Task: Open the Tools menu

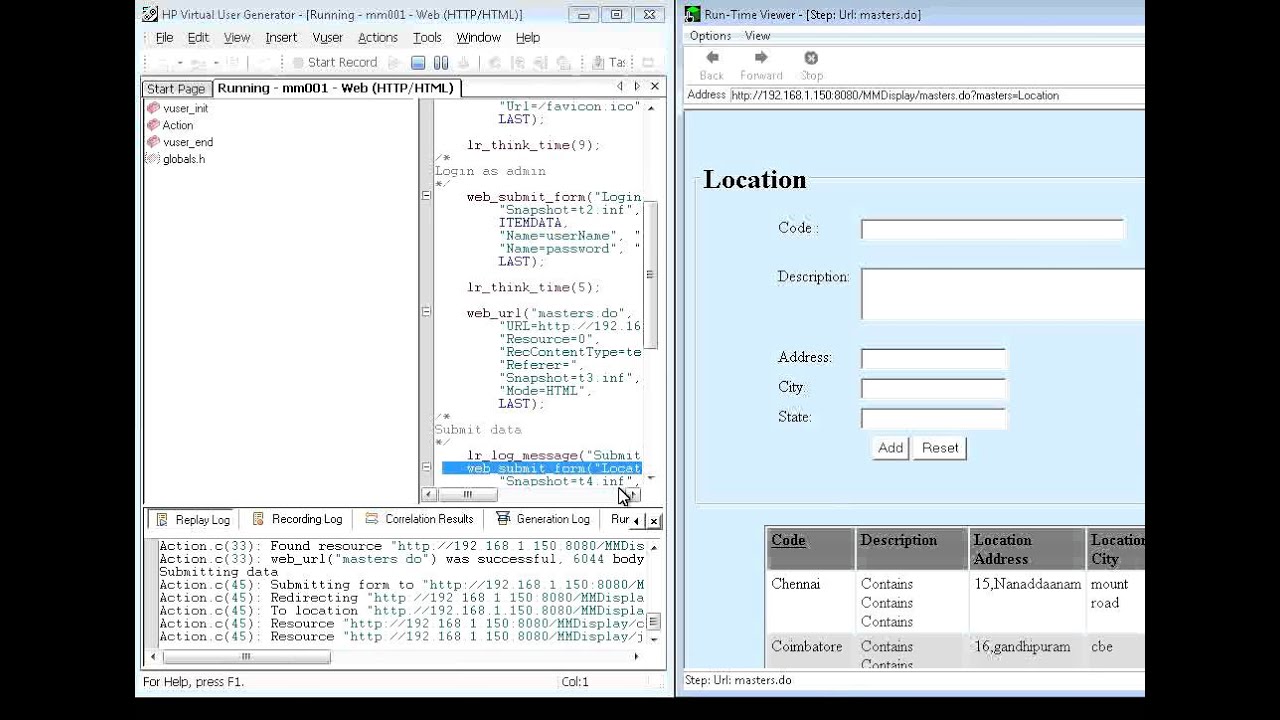Action: pyautogui.click(x=427, y=38)
